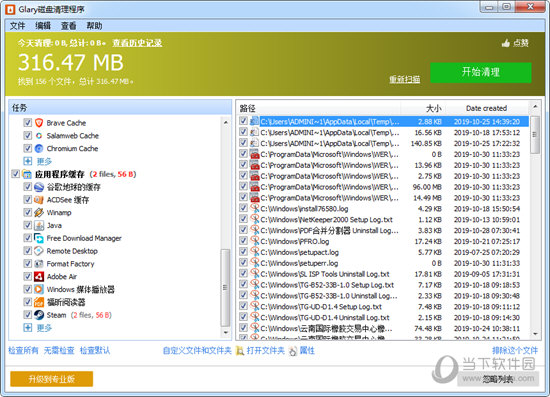The height and width of the screenshot is (397, 550).
Task: Click the Adobe Air icon
Action: pos(39,276)
